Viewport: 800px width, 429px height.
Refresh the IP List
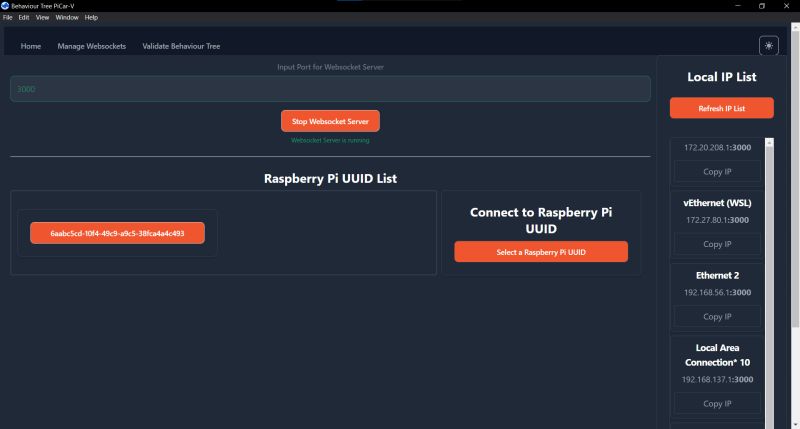721,108
